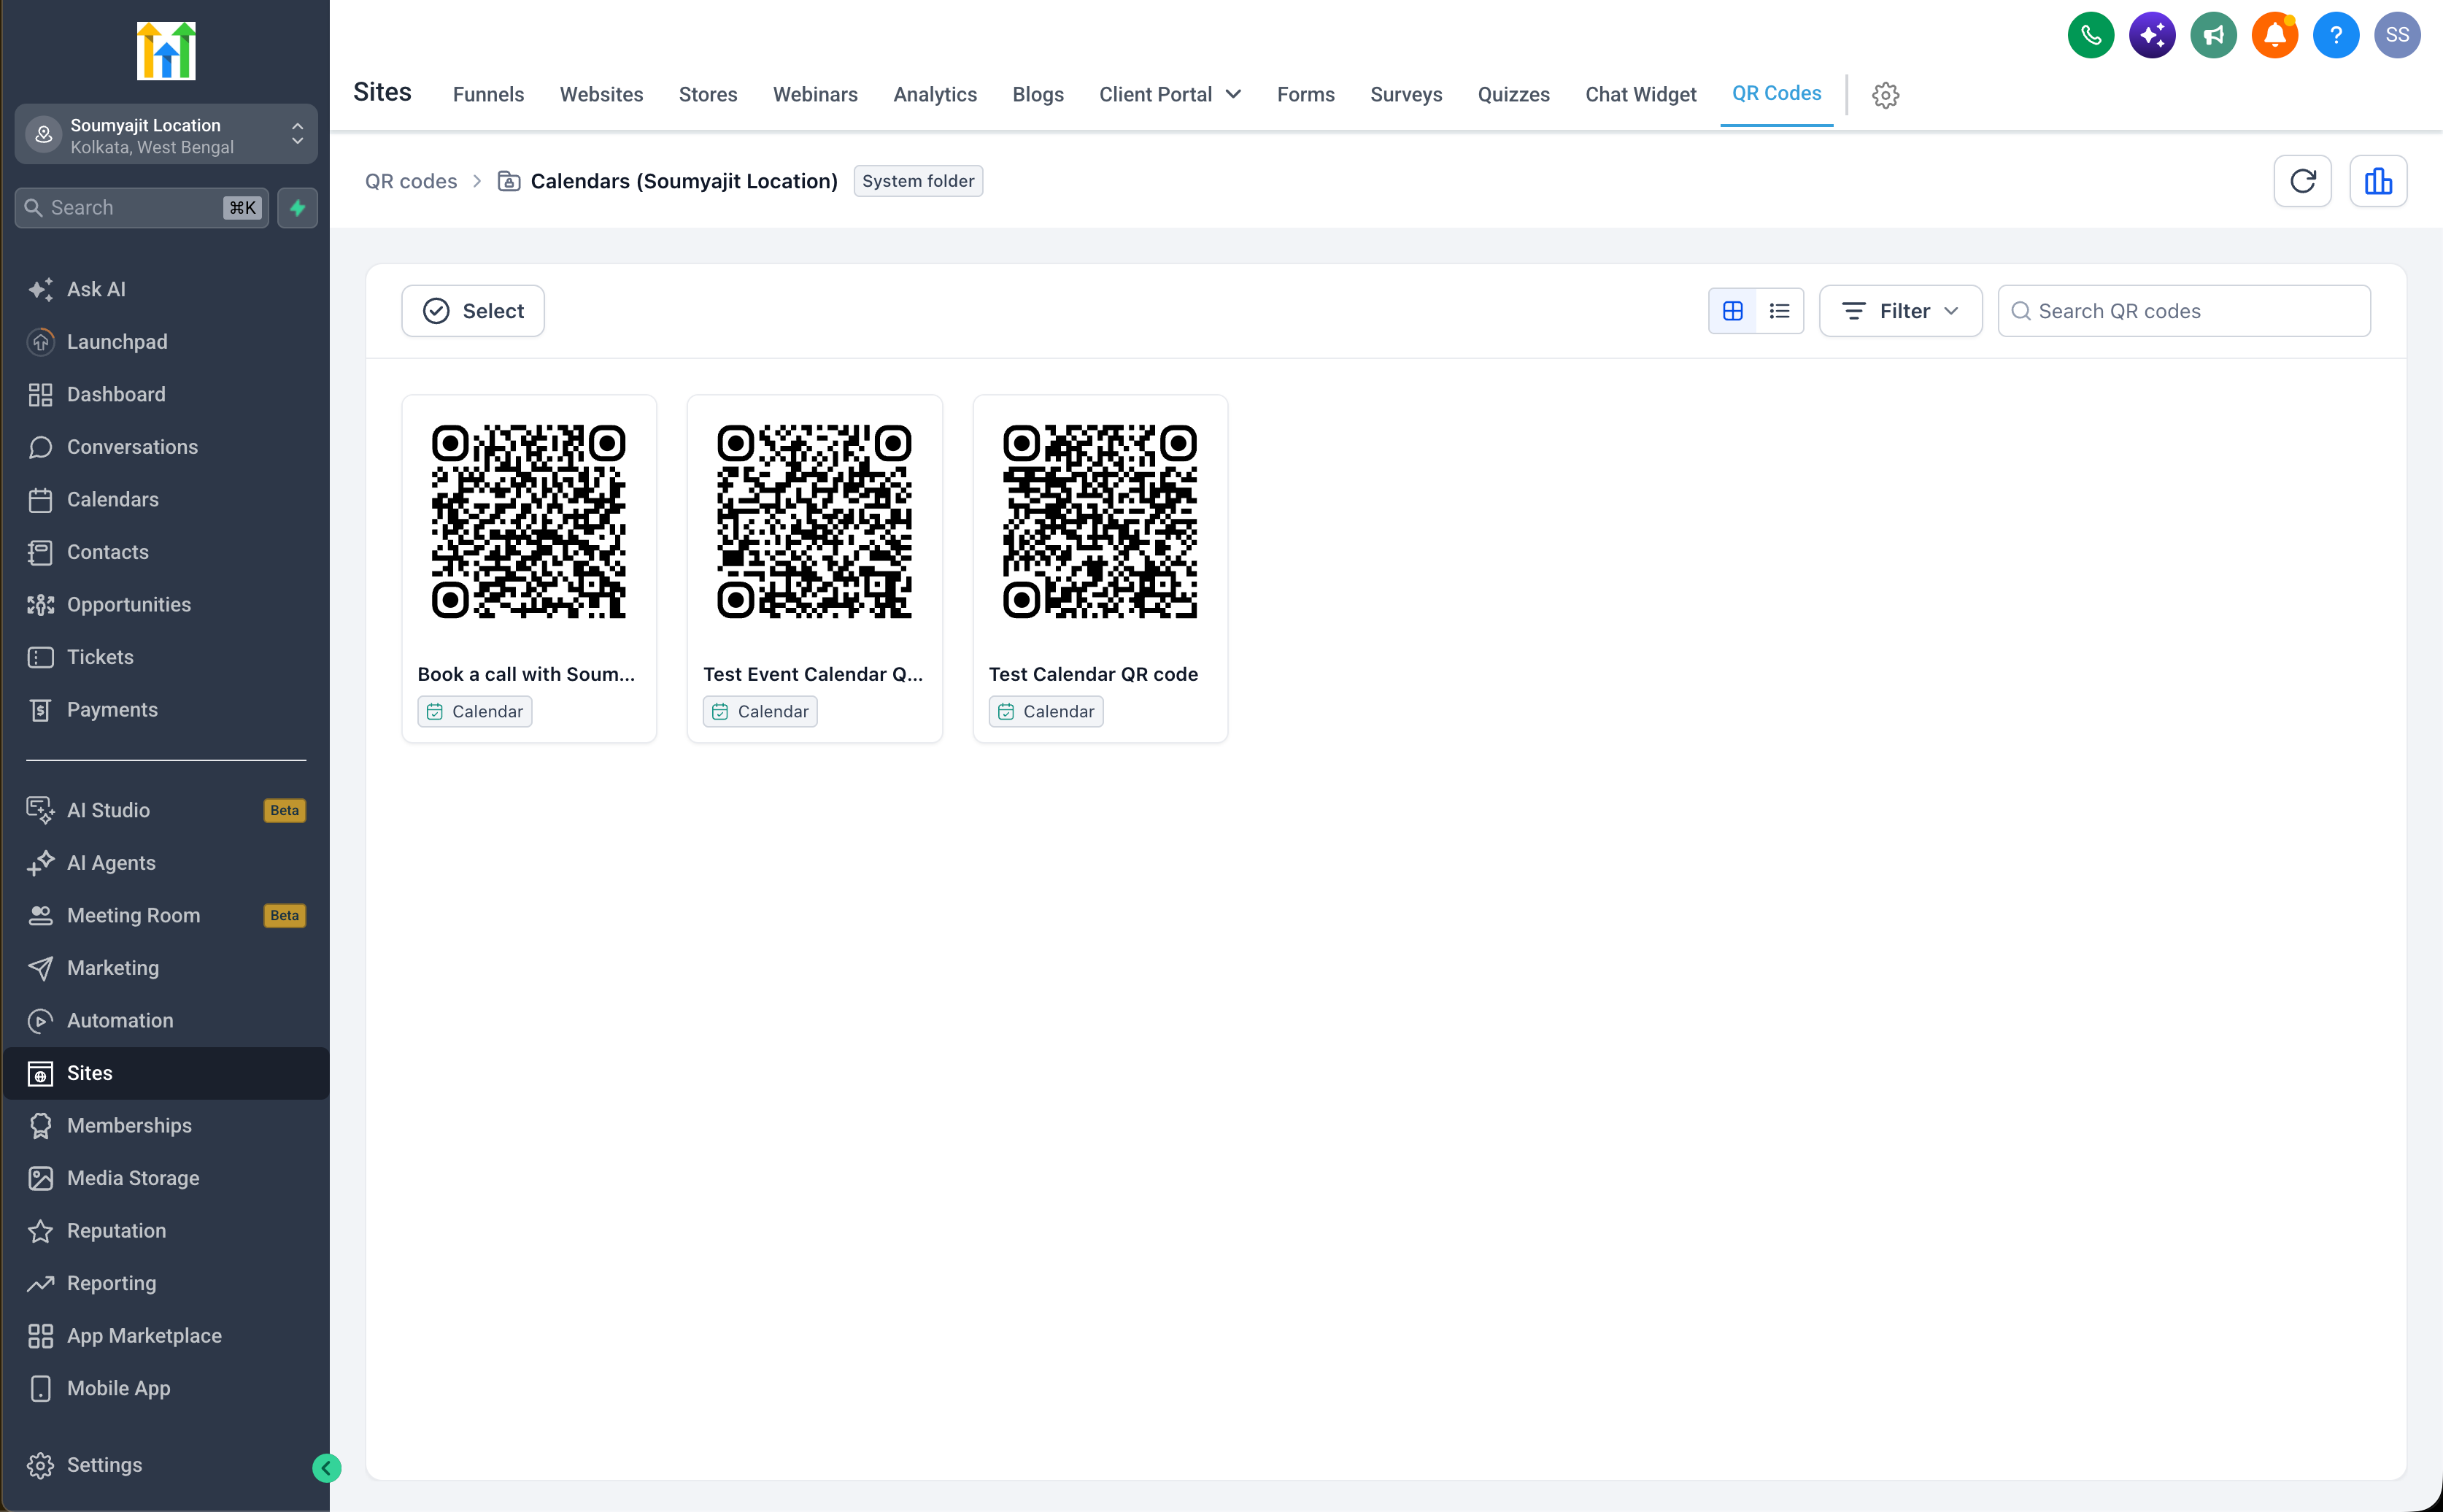
Task: Switch to Funnels tab
Action: coord(488,94)
